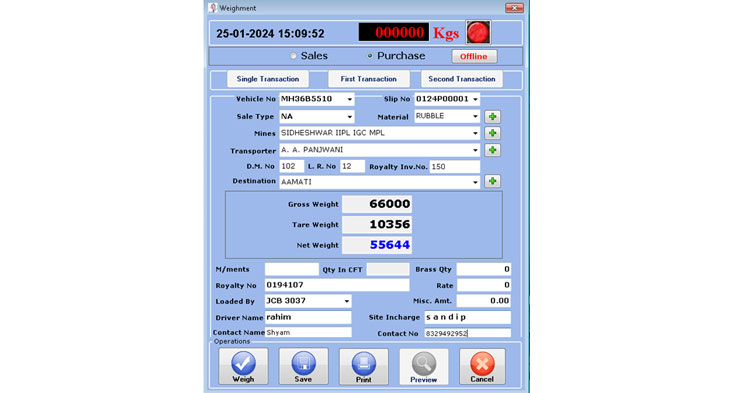Switch to Single Transaction tab
Screen dimensions: 732x393
[268, 79]
